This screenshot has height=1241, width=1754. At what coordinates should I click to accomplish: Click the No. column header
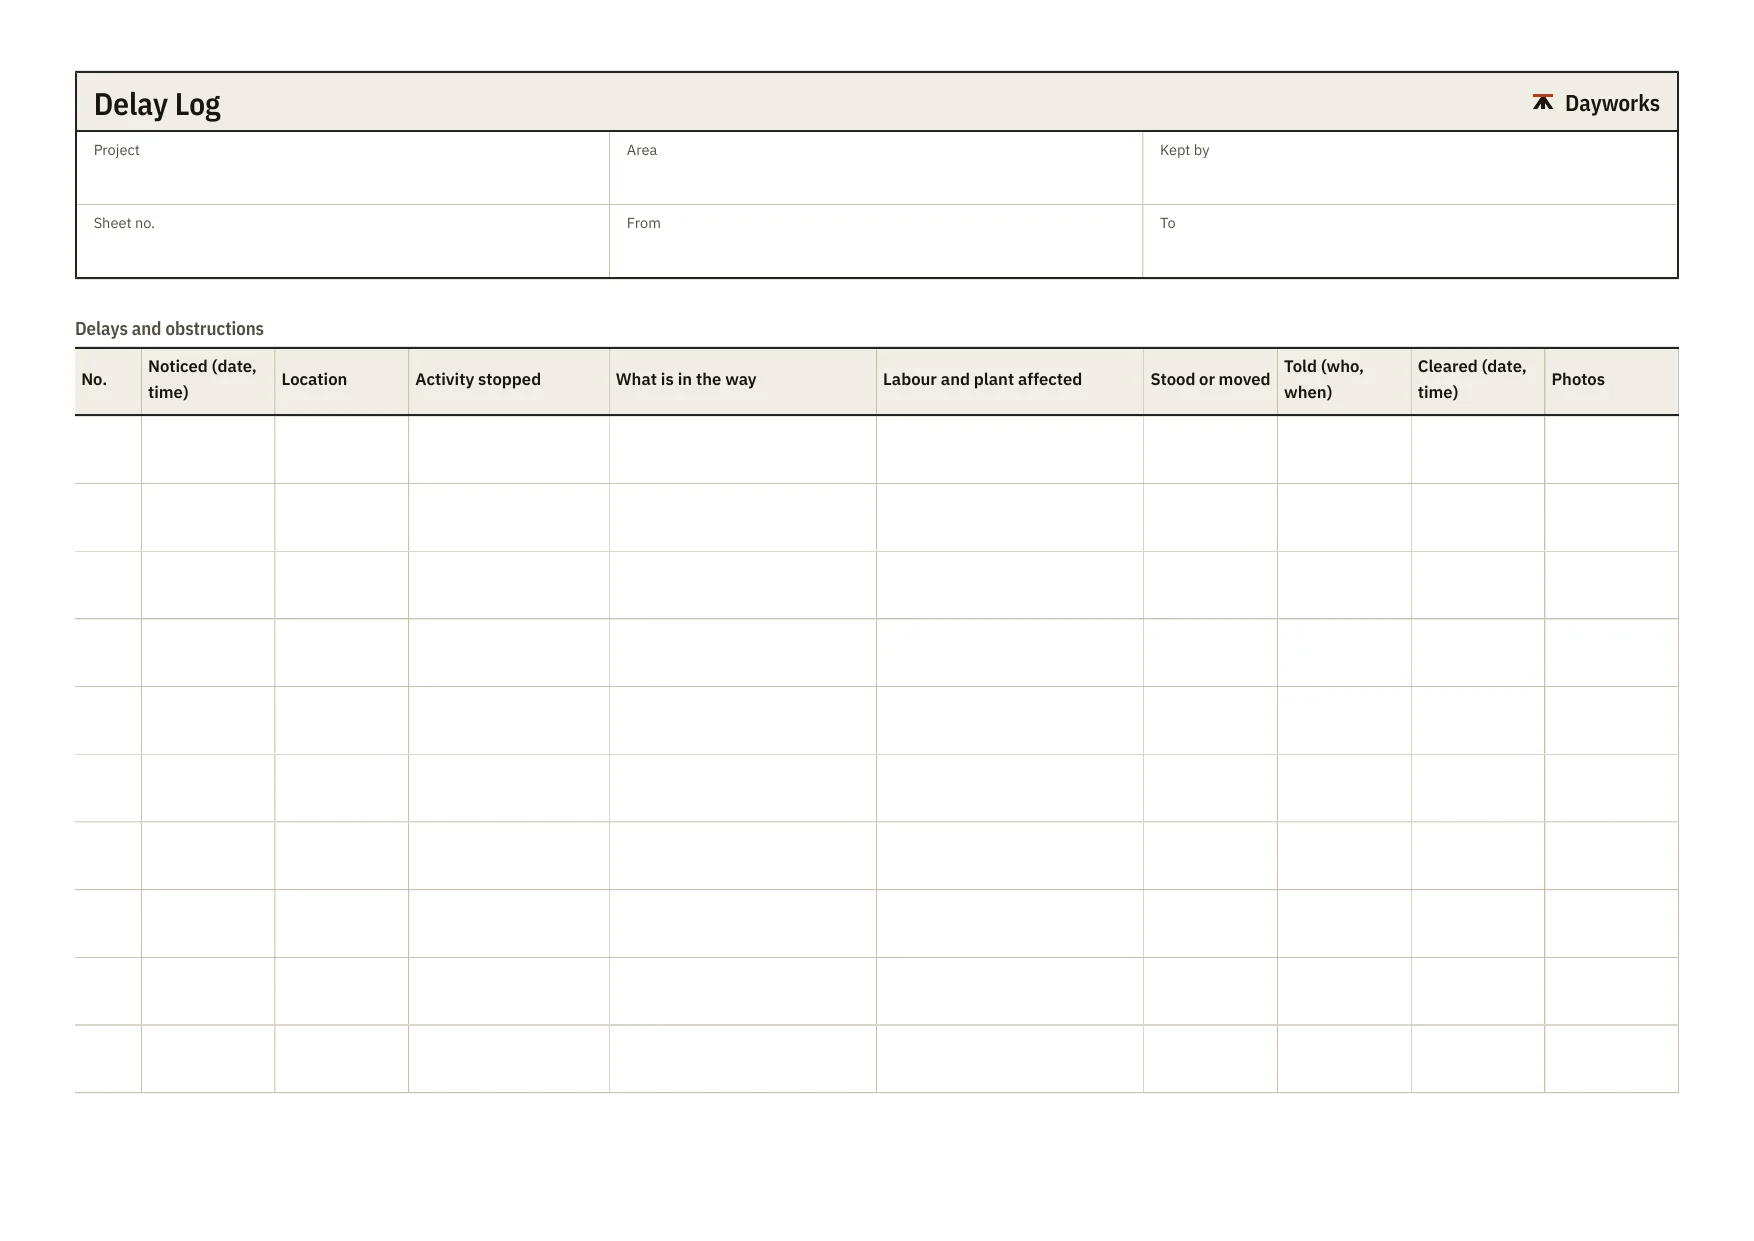tap(108, 380)
